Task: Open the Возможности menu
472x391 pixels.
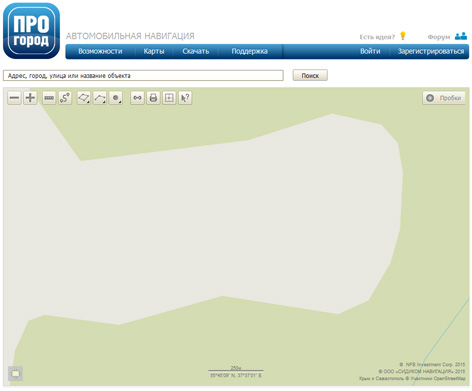Action: [x=100, y=51]
